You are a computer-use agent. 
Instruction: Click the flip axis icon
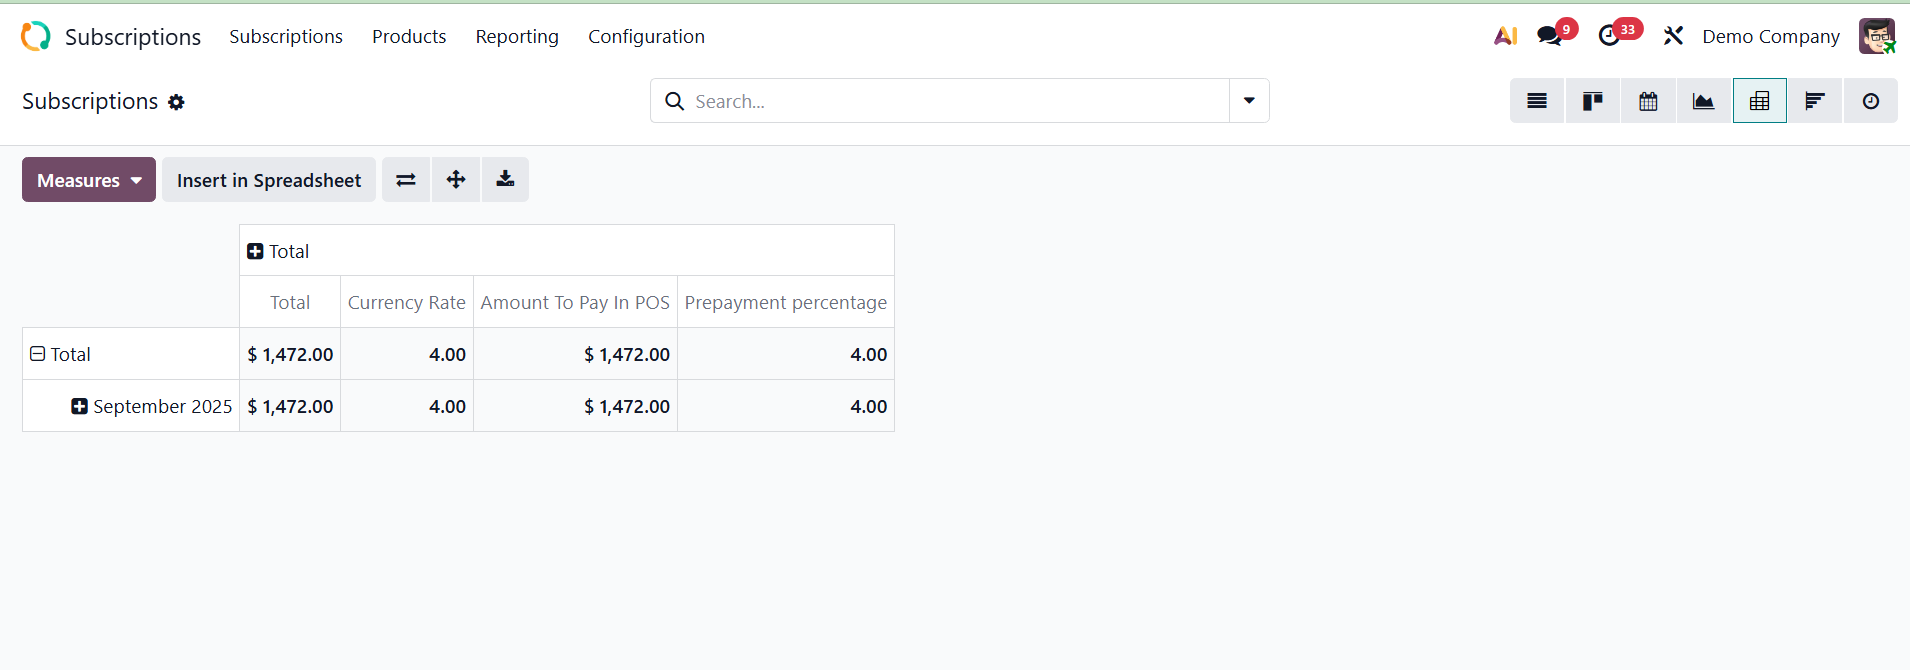[406, 180]
